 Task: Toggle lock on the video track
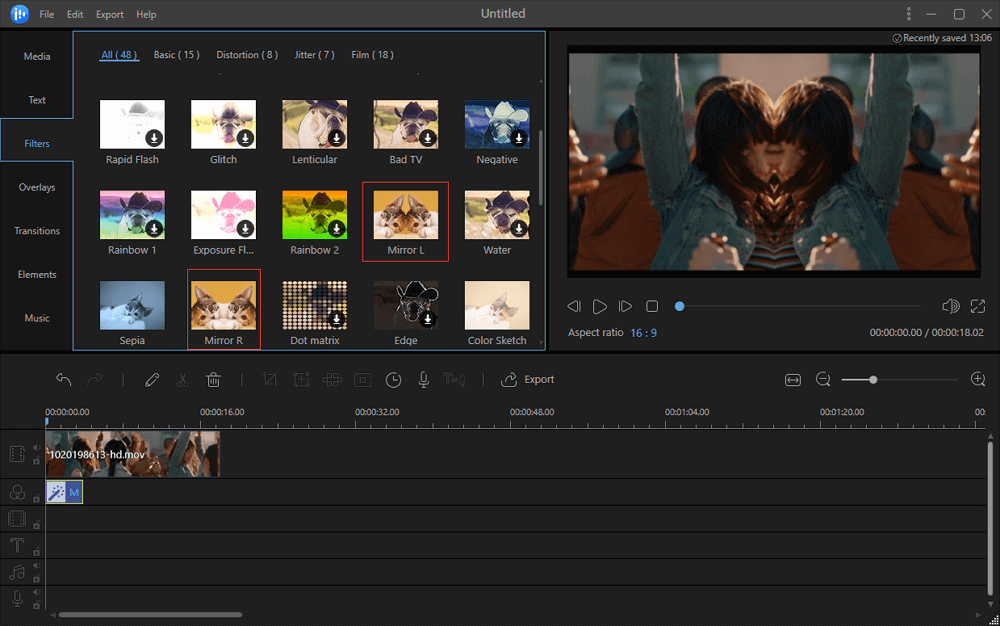[x=37, y=461]
